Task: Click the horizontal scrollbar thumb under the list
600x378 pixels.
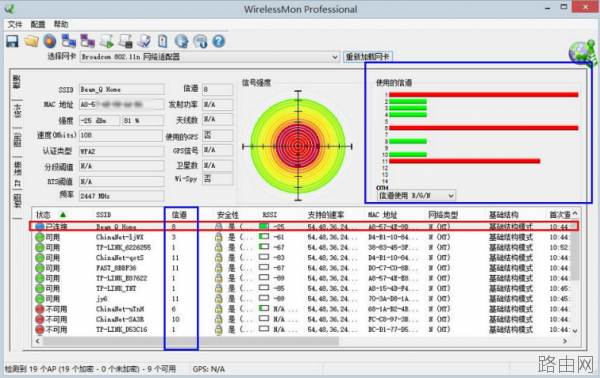Action: tap(191, 340)
